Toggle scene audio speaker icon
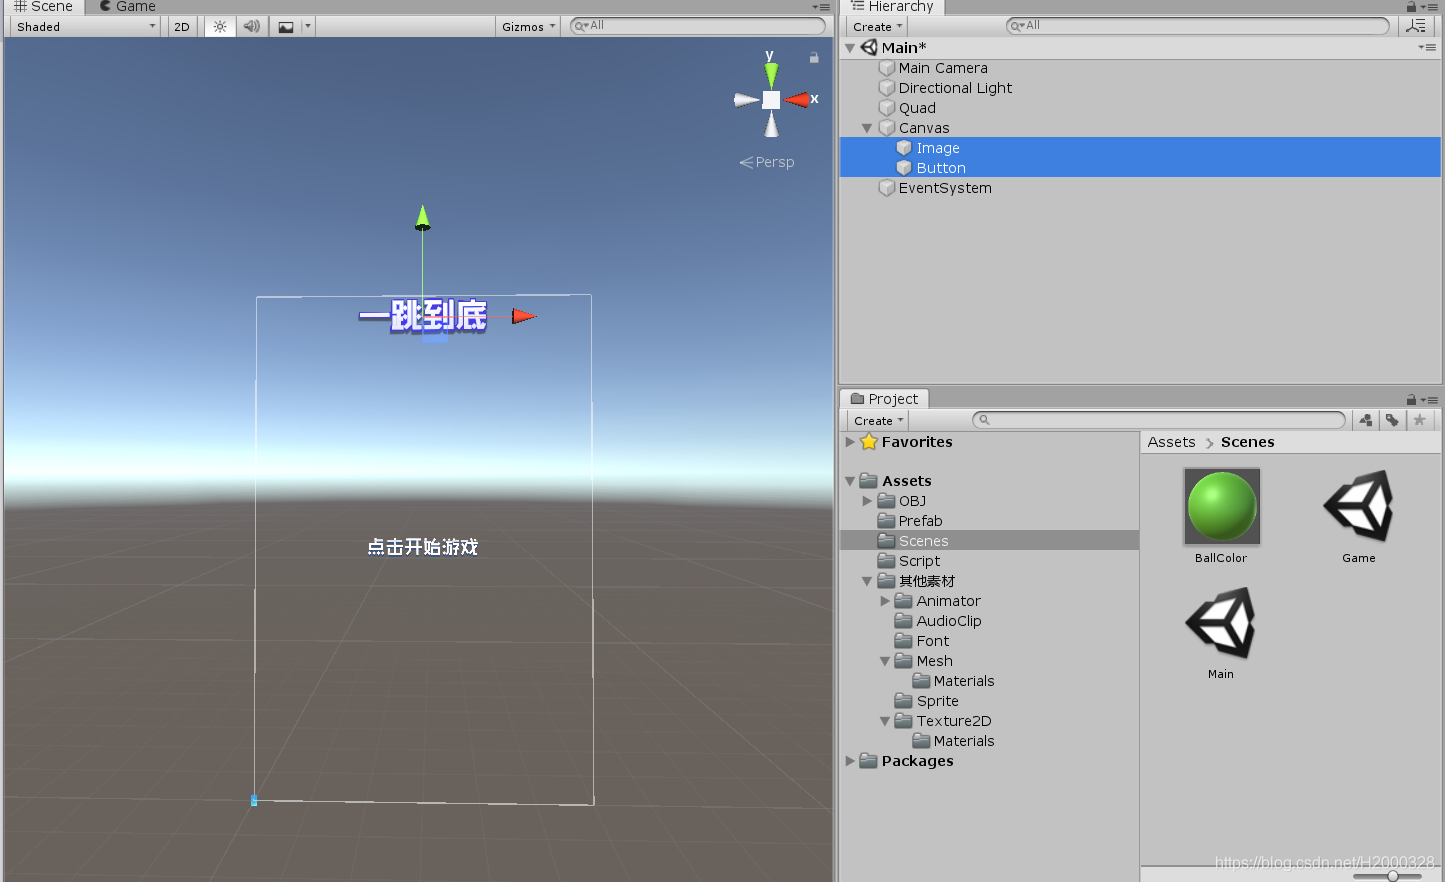Screen dimensions: 1445x882 (252, 27)
